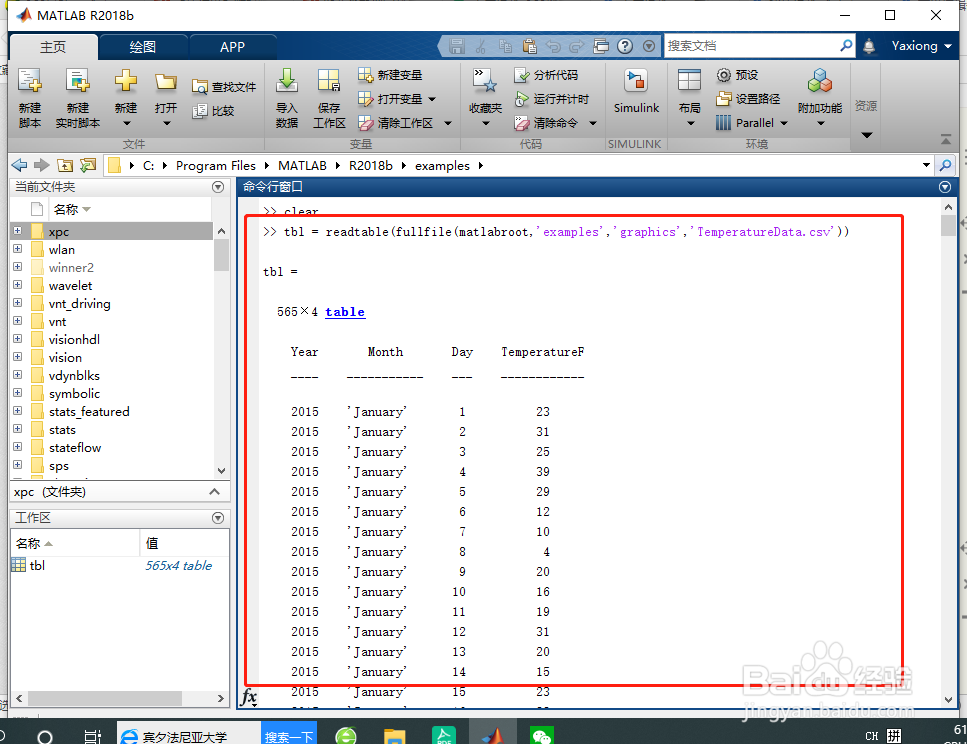
Task: Switch to the Home (主页) tab
Action: [53, 47]
